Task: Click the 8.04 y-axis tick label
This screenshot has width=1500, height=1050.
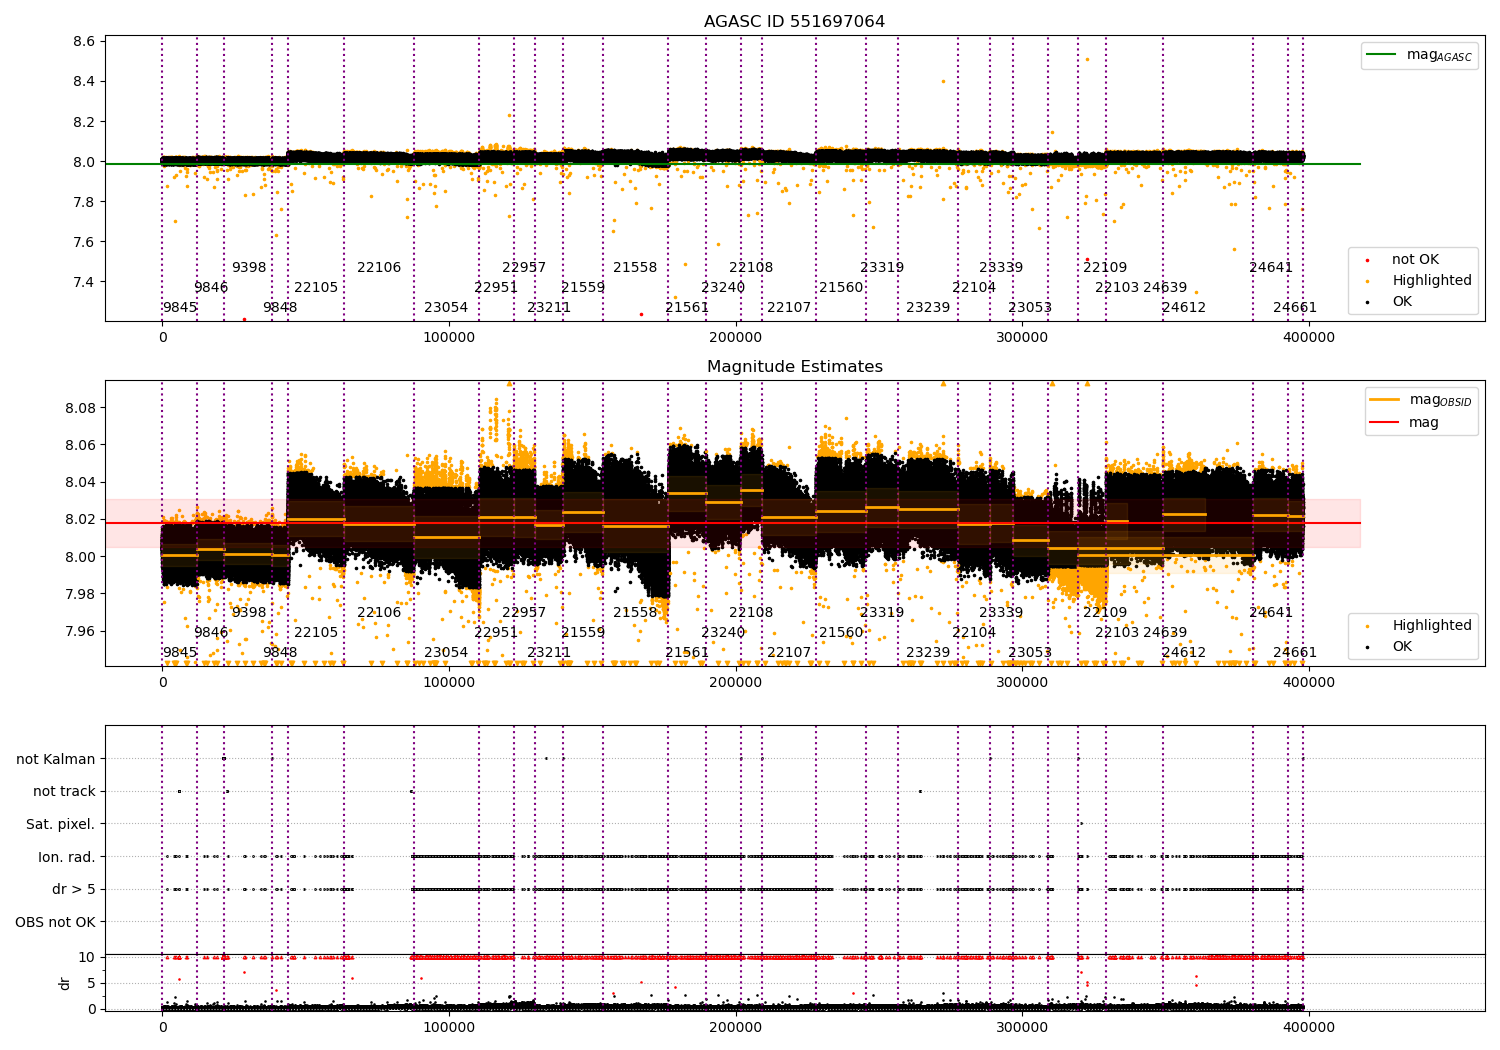Action: [80, 482]
